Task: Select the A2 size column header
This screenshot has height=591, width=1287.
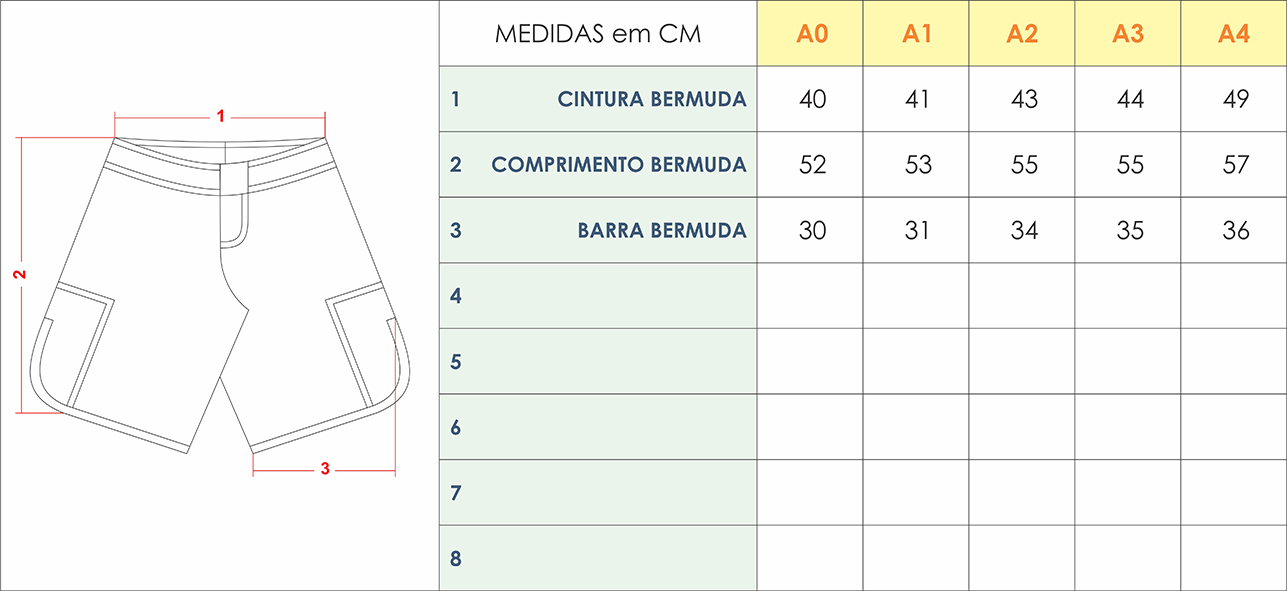Action: pyautogui.click(x=1022, y=34)
